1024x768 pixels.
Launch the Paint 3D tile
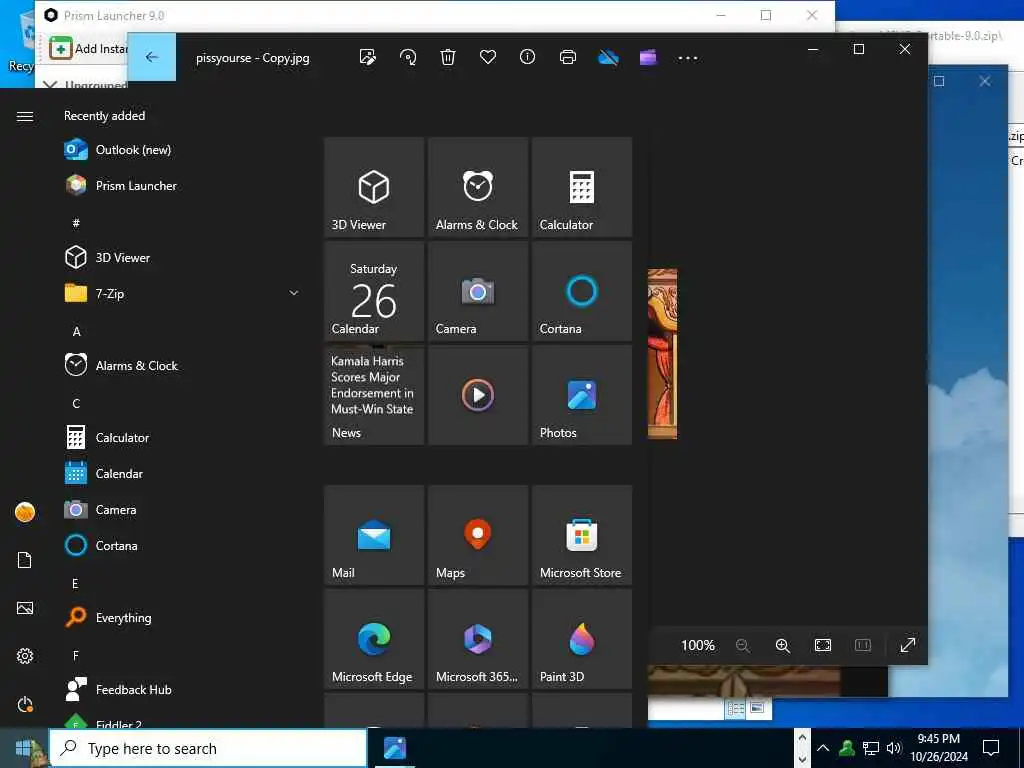[x=582, y=639]
